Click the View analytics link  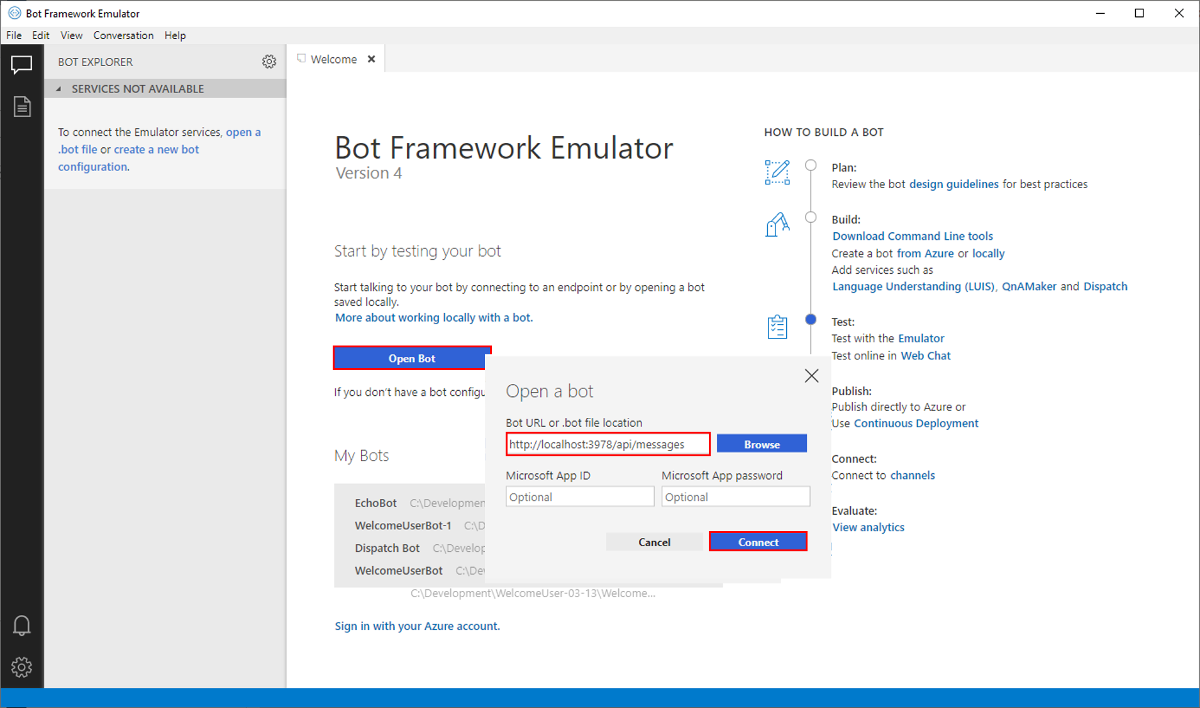(869, 527)
